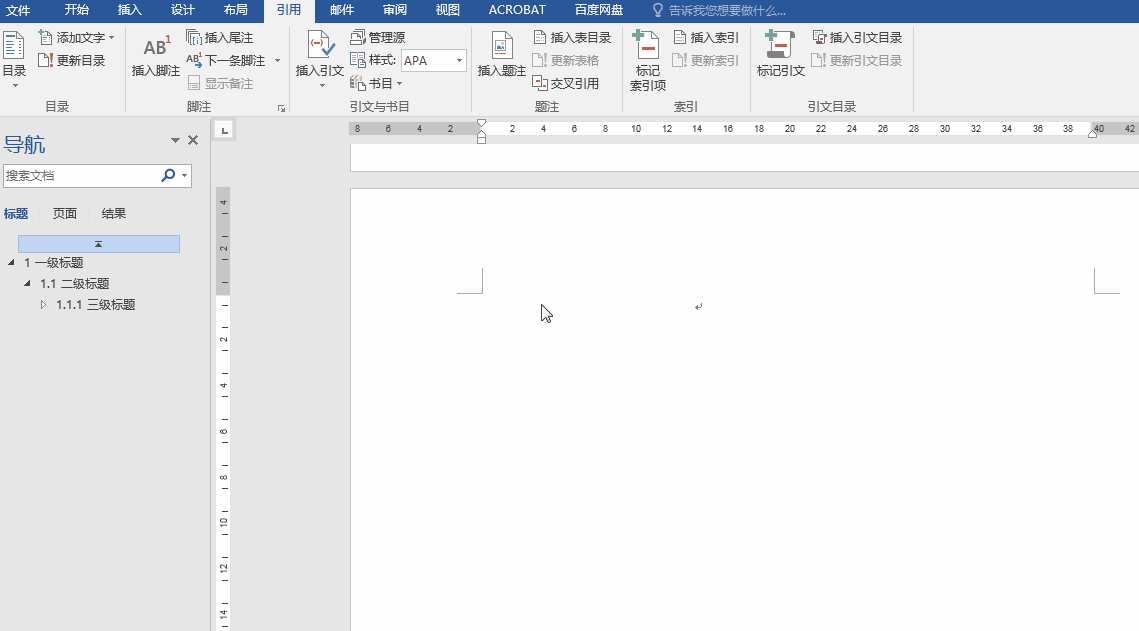Click 更新目录 update table icon
The width and height of the screenshot is (1139, 631).
click(45, 60)
